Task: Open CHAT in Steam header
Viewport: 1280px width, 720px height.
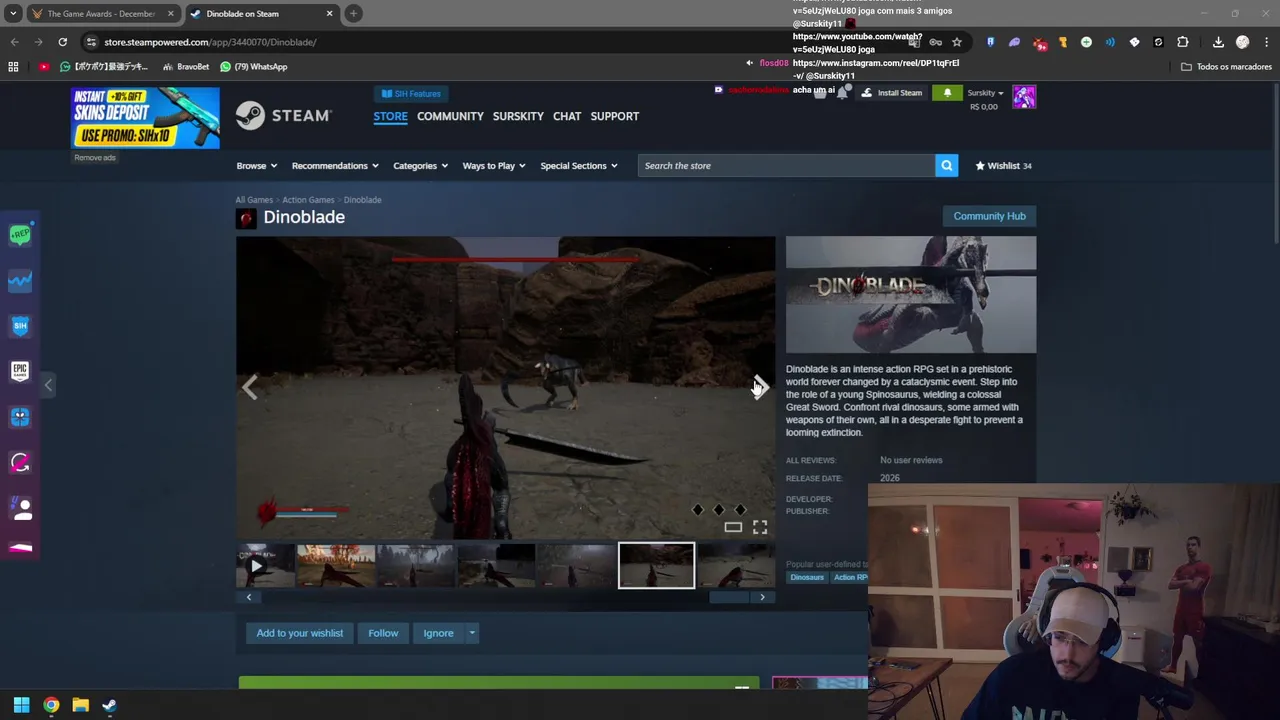Action: [567, 116]
